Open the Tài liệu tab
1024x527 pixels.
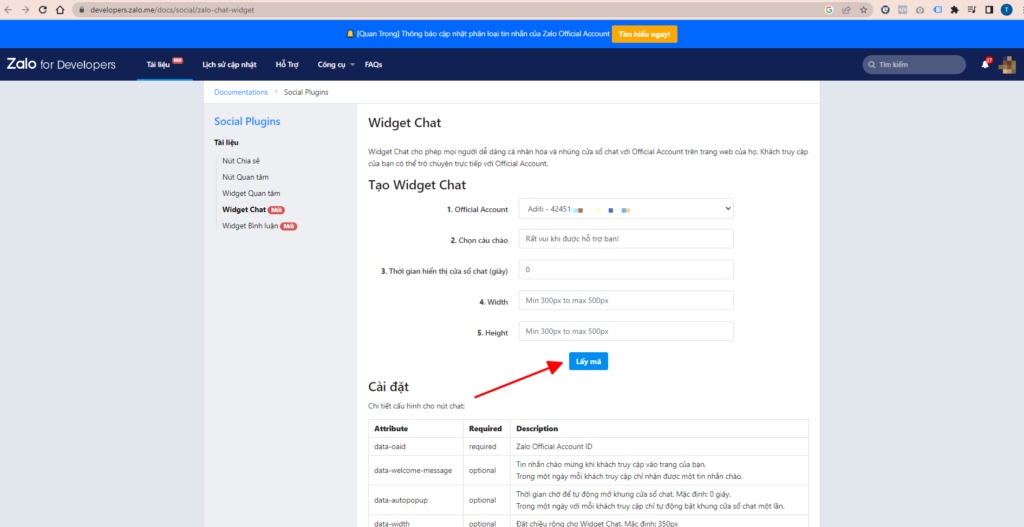(160, 65)
